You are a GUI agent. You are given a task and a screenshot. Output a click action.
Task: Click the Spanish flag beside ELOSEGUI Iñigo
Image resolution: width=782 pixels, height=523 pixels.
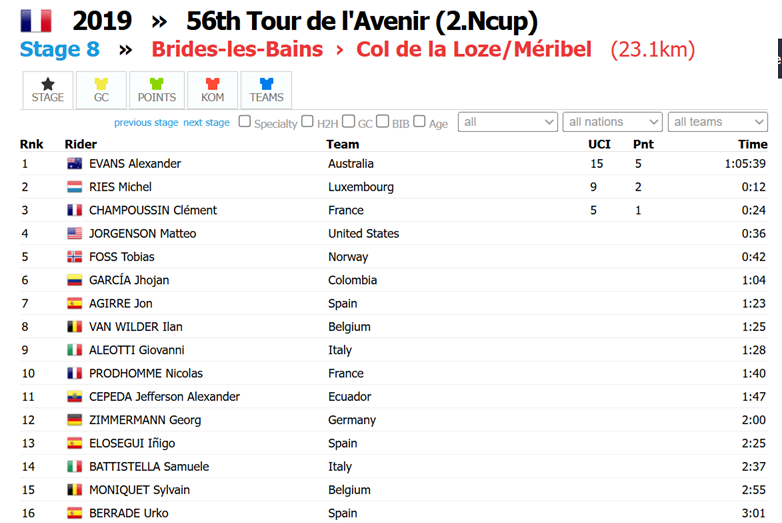74,443
